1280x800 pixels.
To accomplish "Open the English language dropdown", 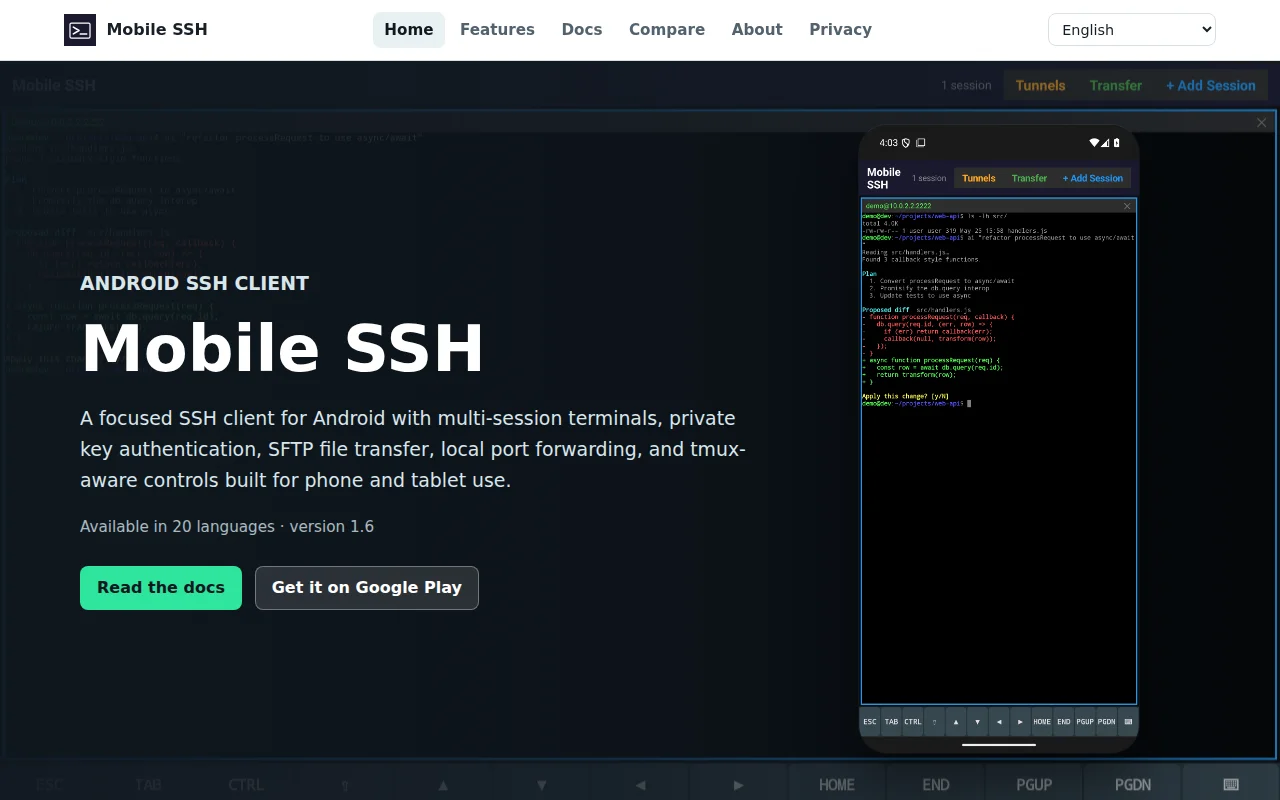I will (x=1132, y=30).
